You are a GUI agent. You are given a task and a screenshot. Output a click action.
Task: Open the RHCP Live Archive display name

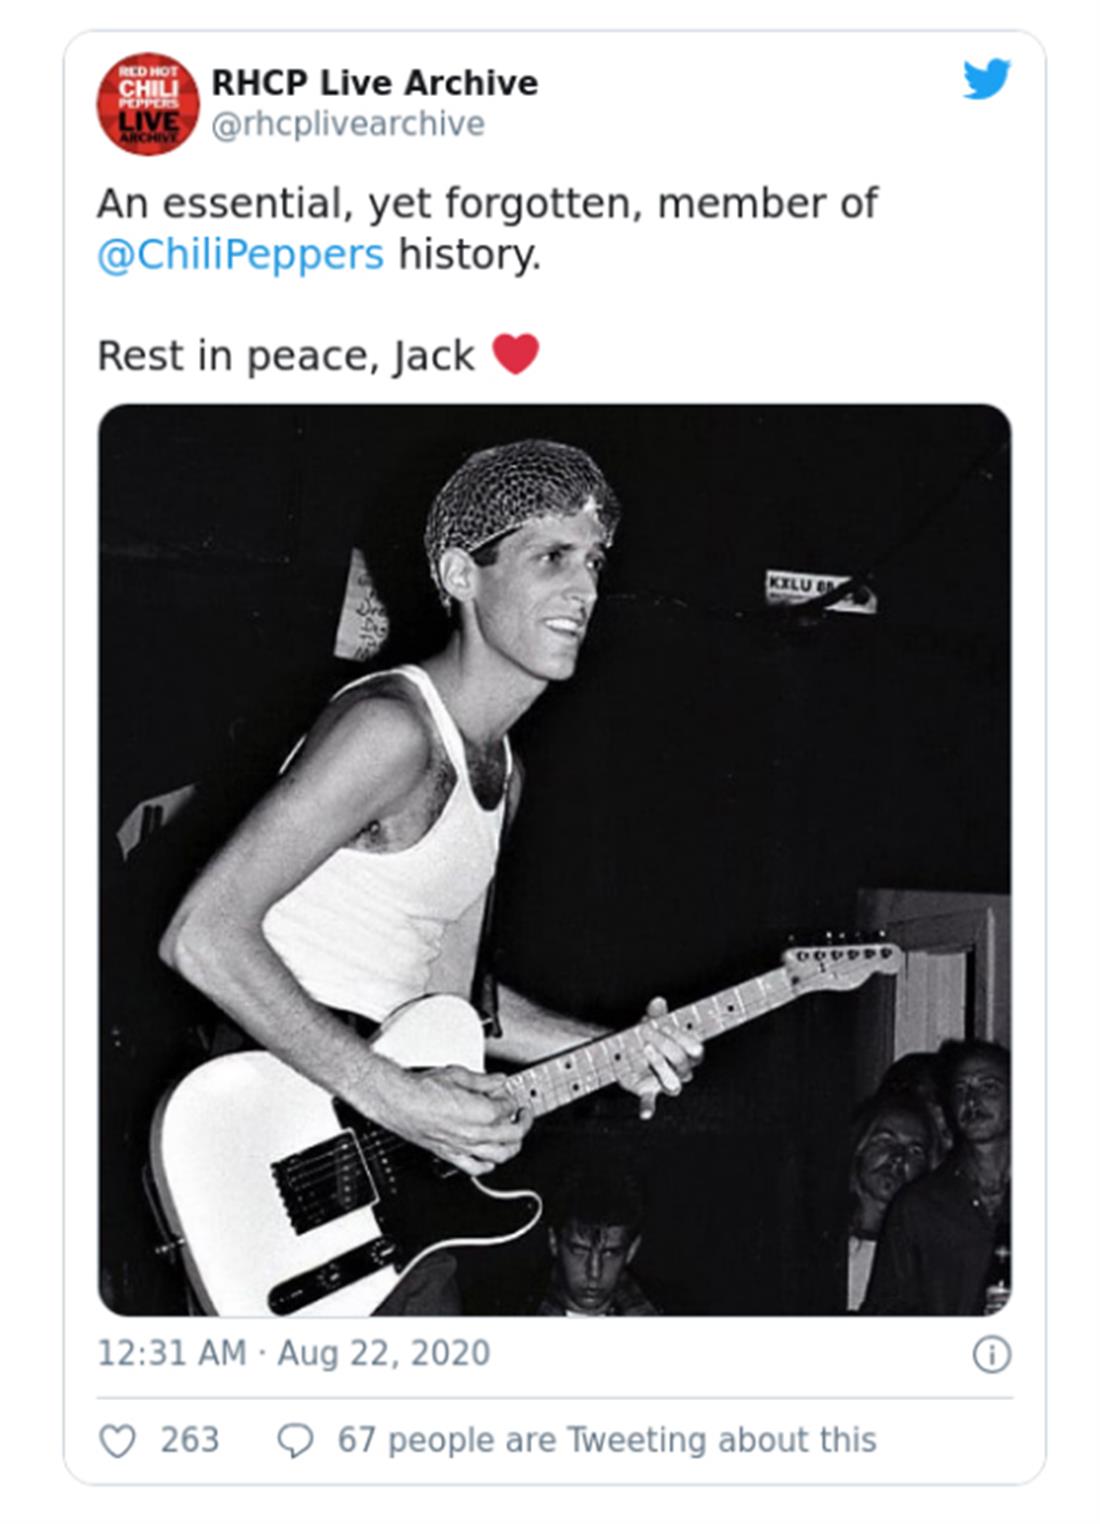tap(374, 82)
